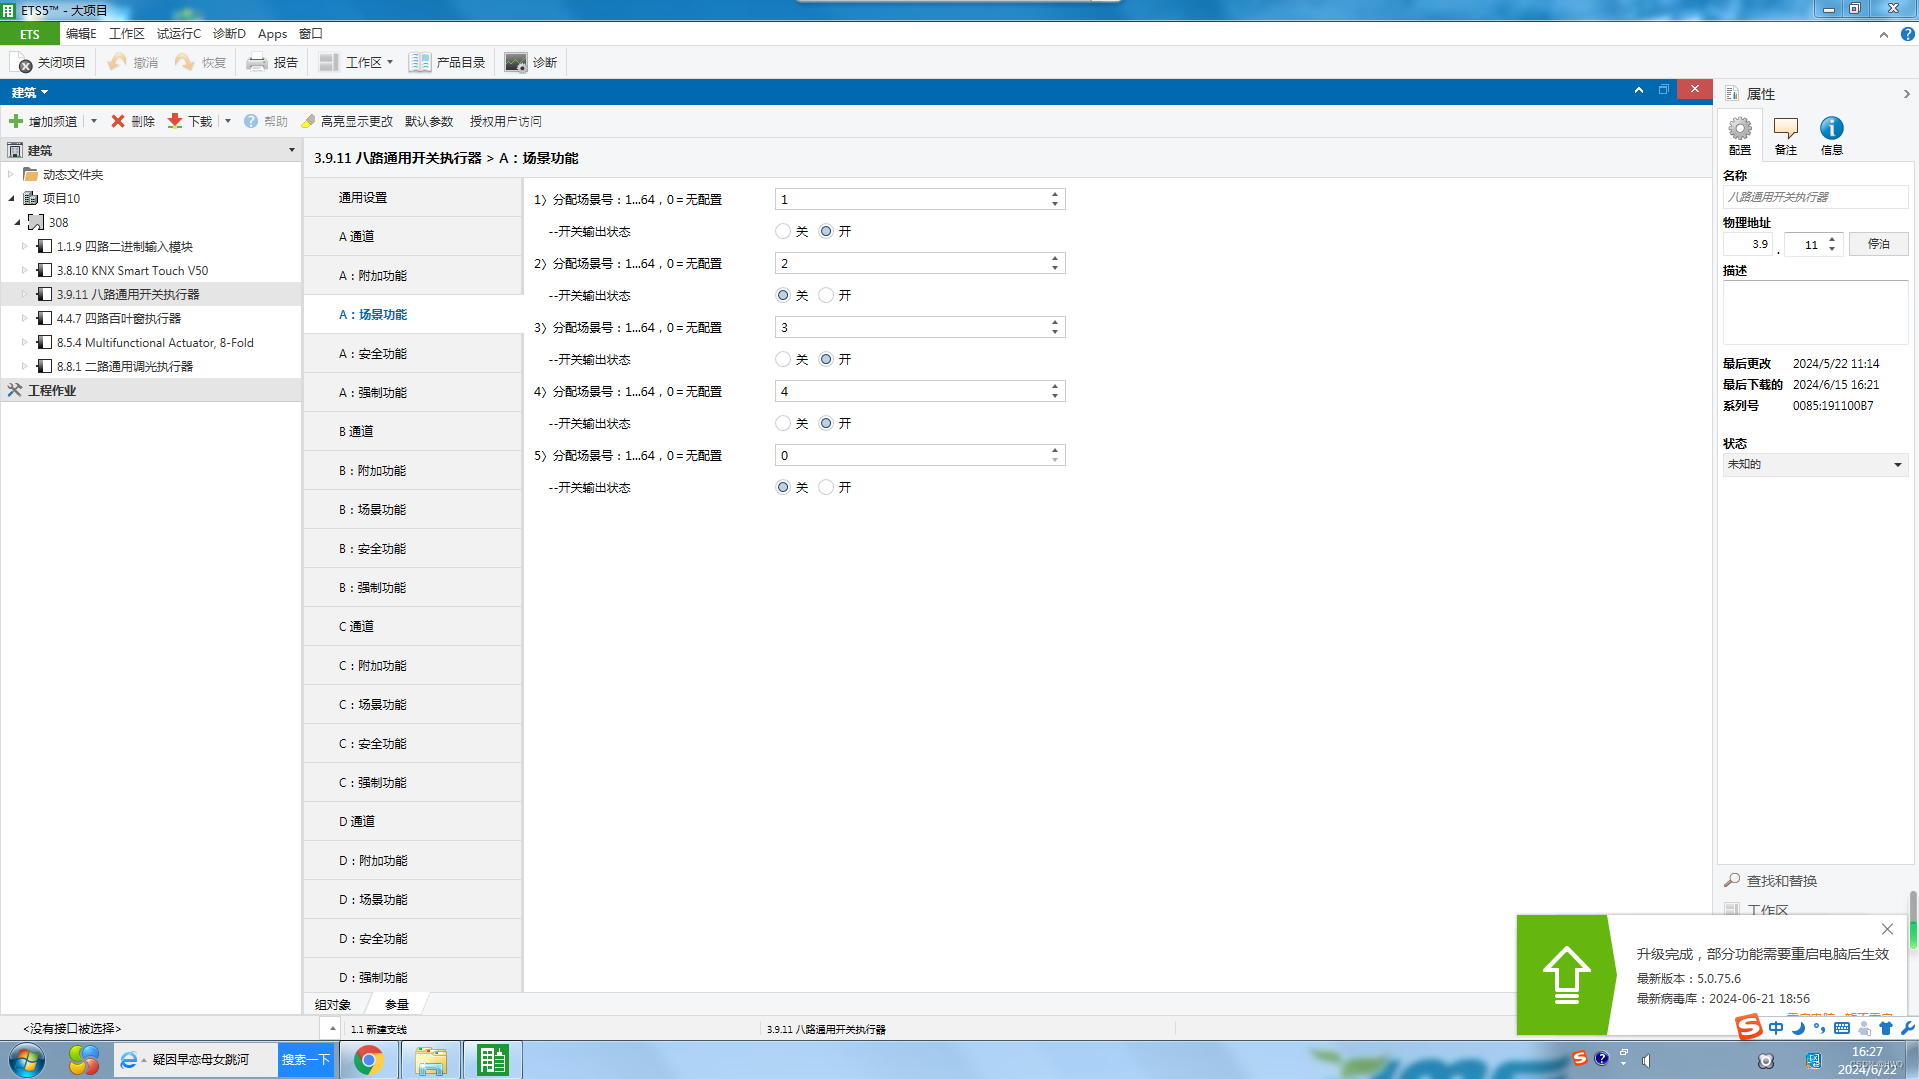The height and width of the screenshot is (1079, 1919).
Task: Click the 描述 description text box
Action: point(1815,313)
